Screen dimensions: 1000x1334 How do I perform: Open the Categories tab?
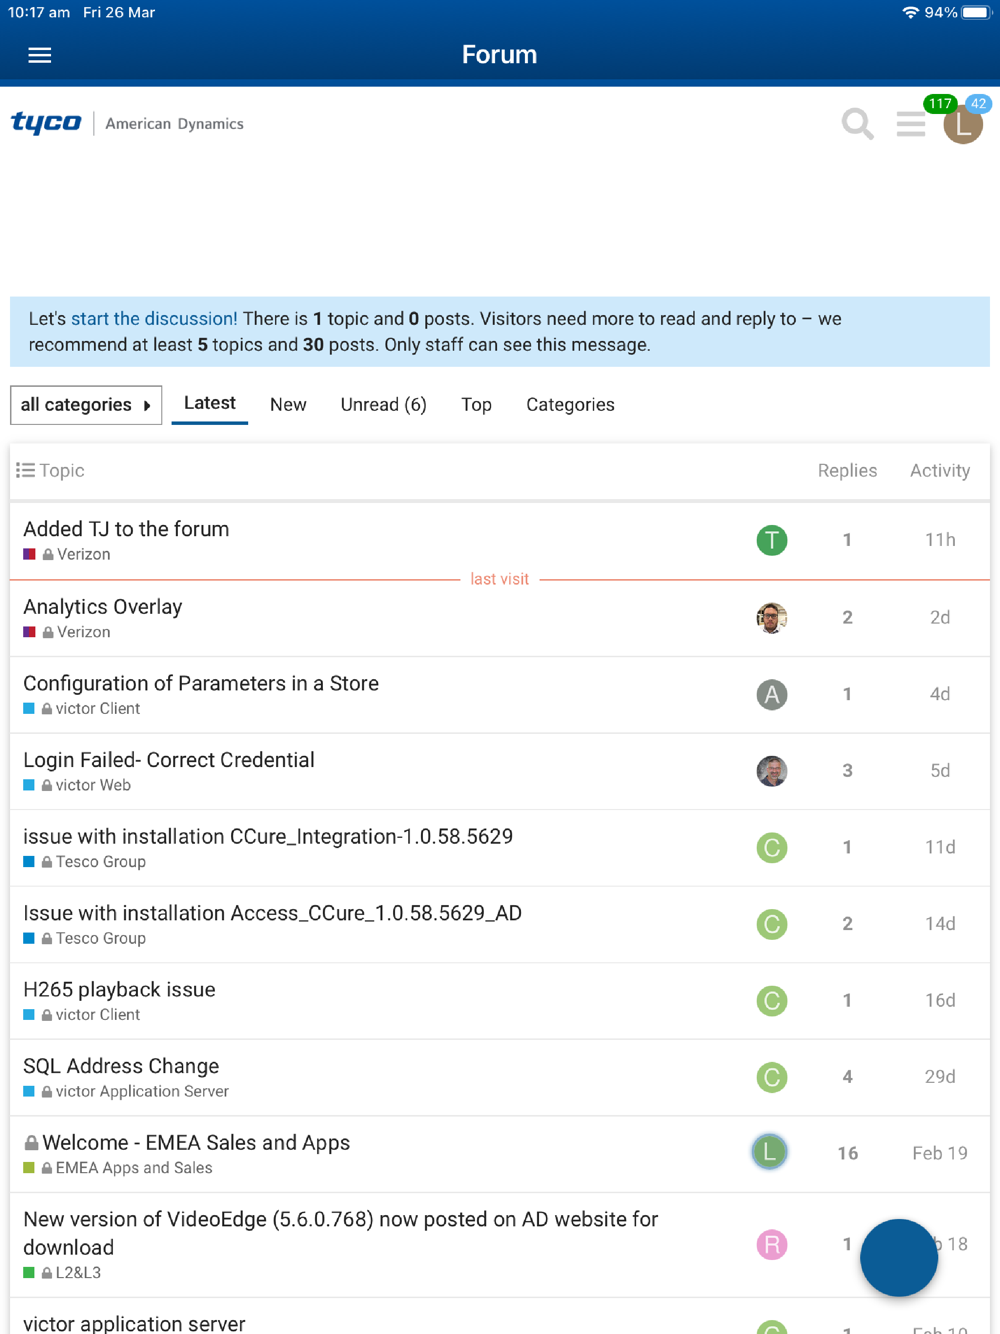[570, 405]
